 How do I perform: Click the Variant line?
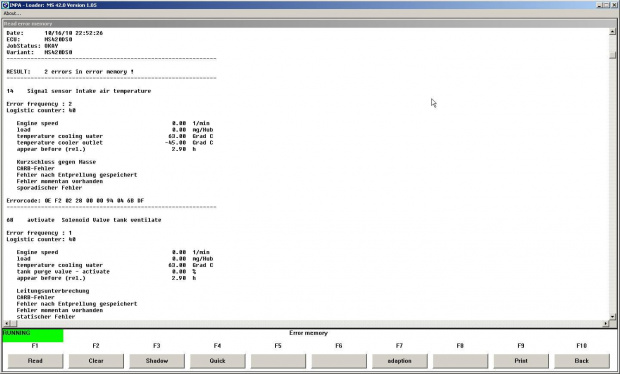(39, 52)
